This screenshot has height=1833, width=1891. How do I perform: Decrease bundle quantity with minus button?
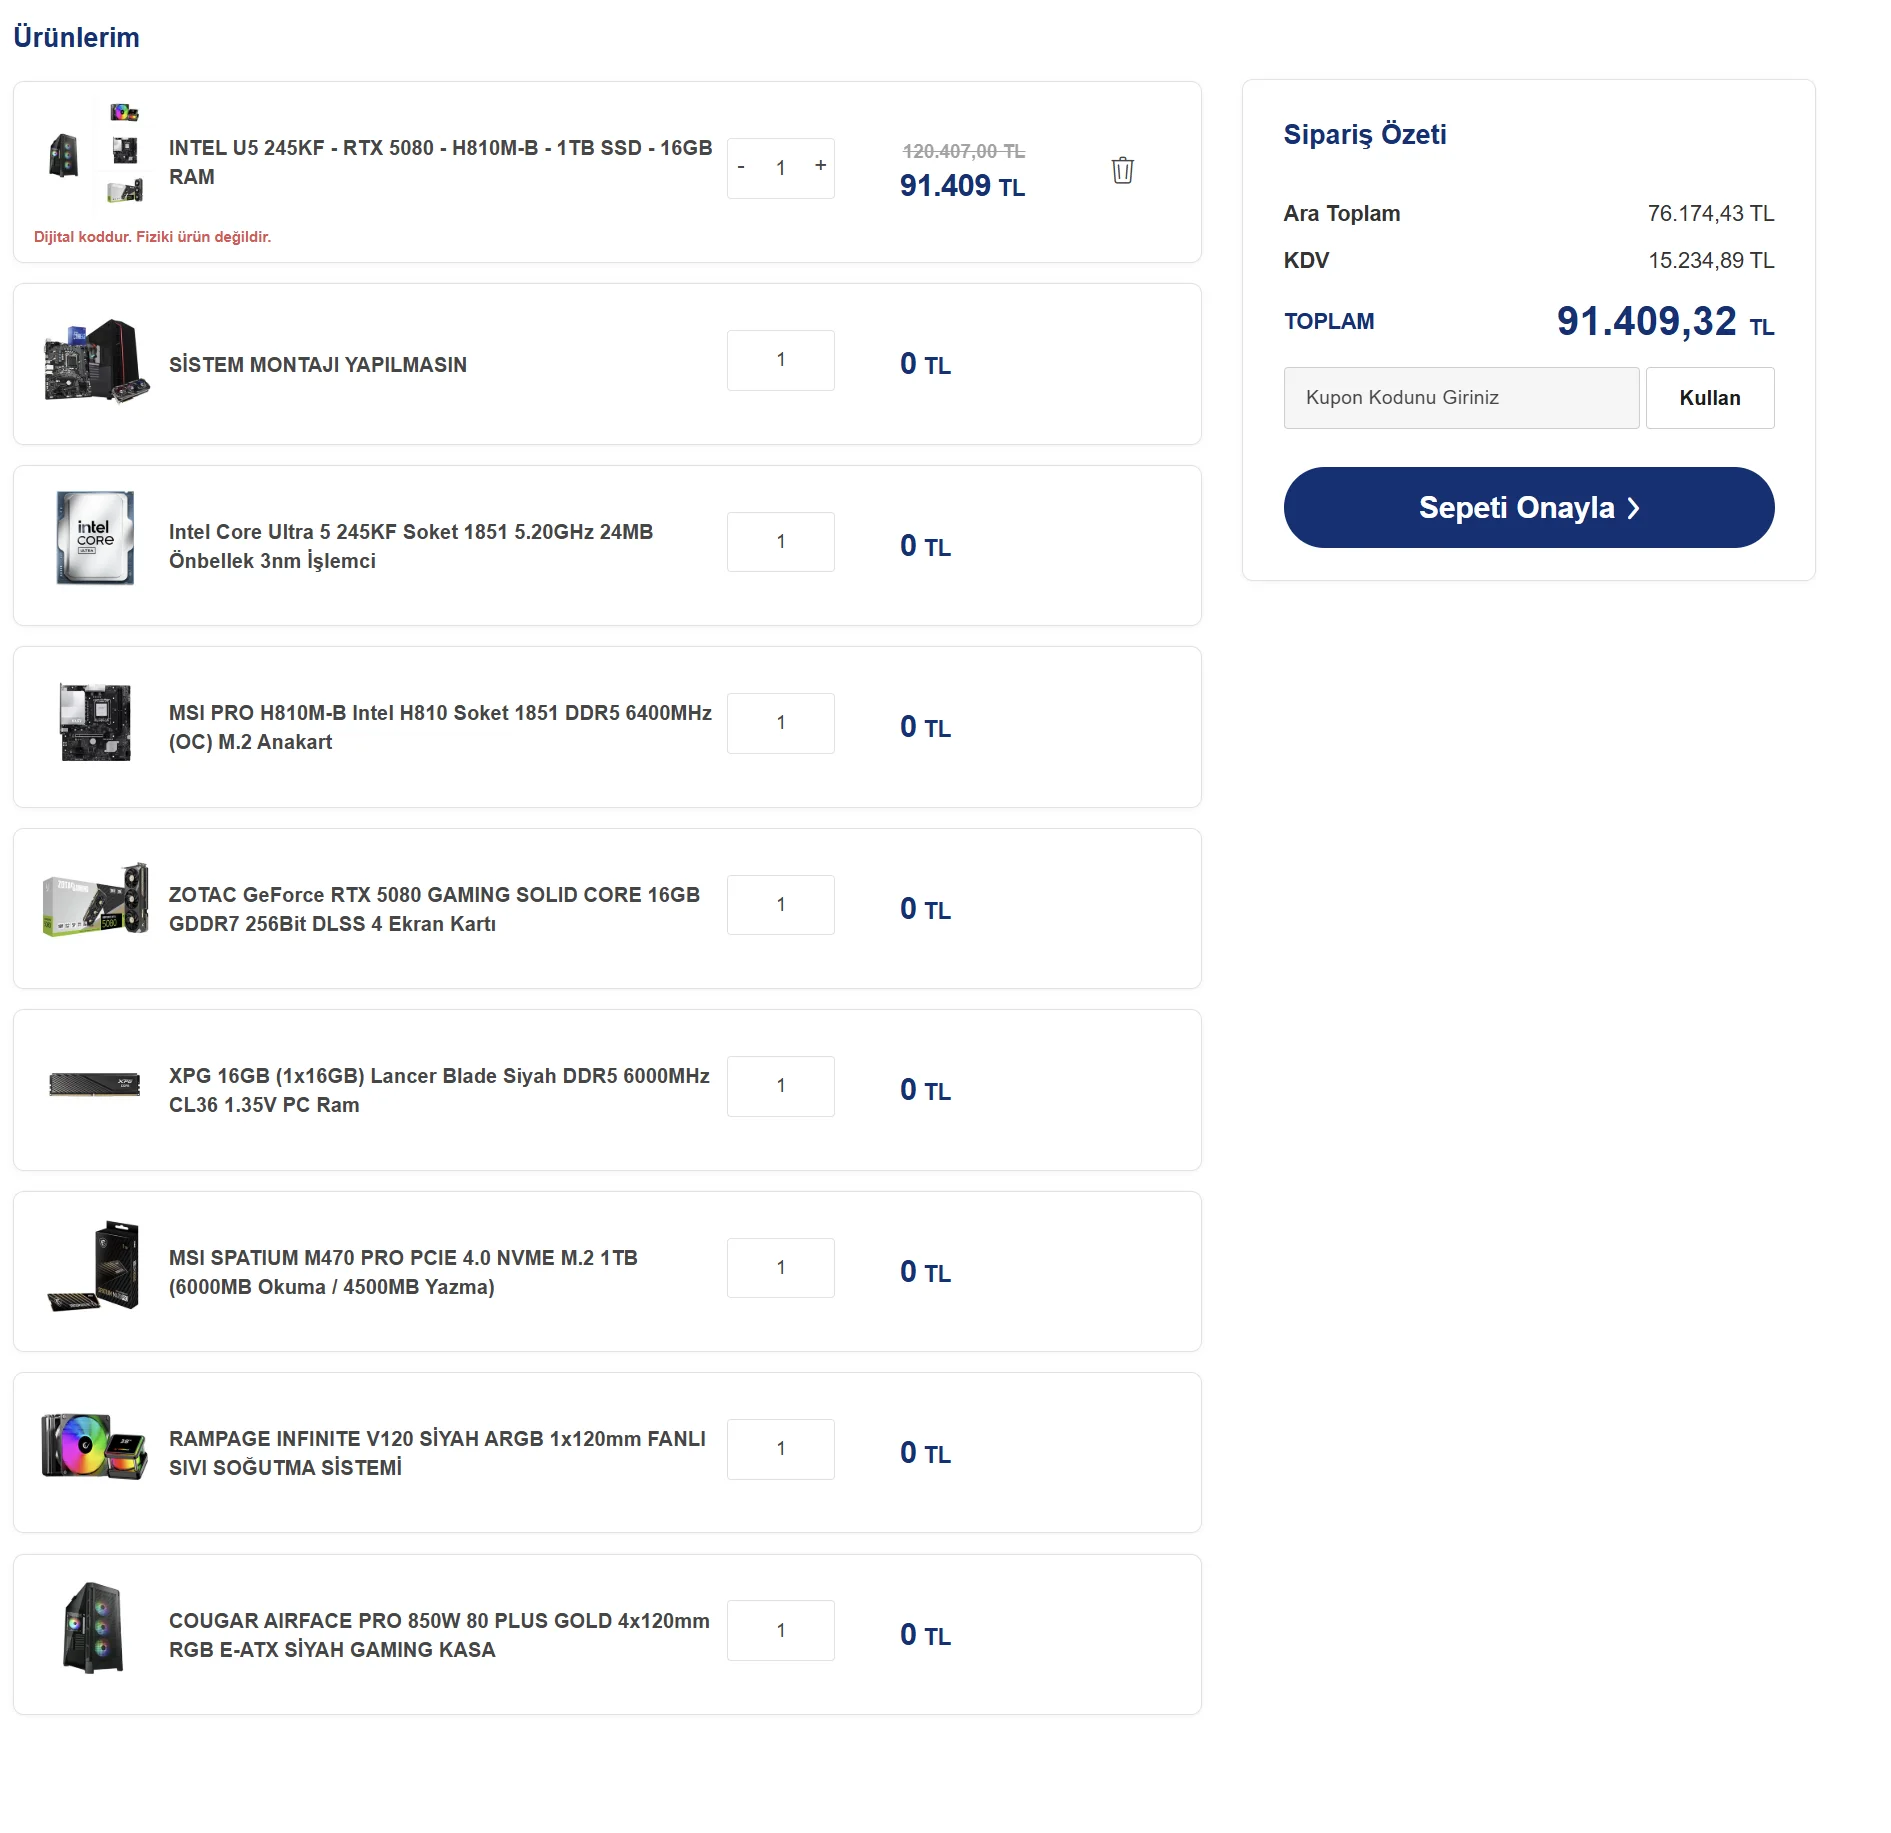pos(741,167)
